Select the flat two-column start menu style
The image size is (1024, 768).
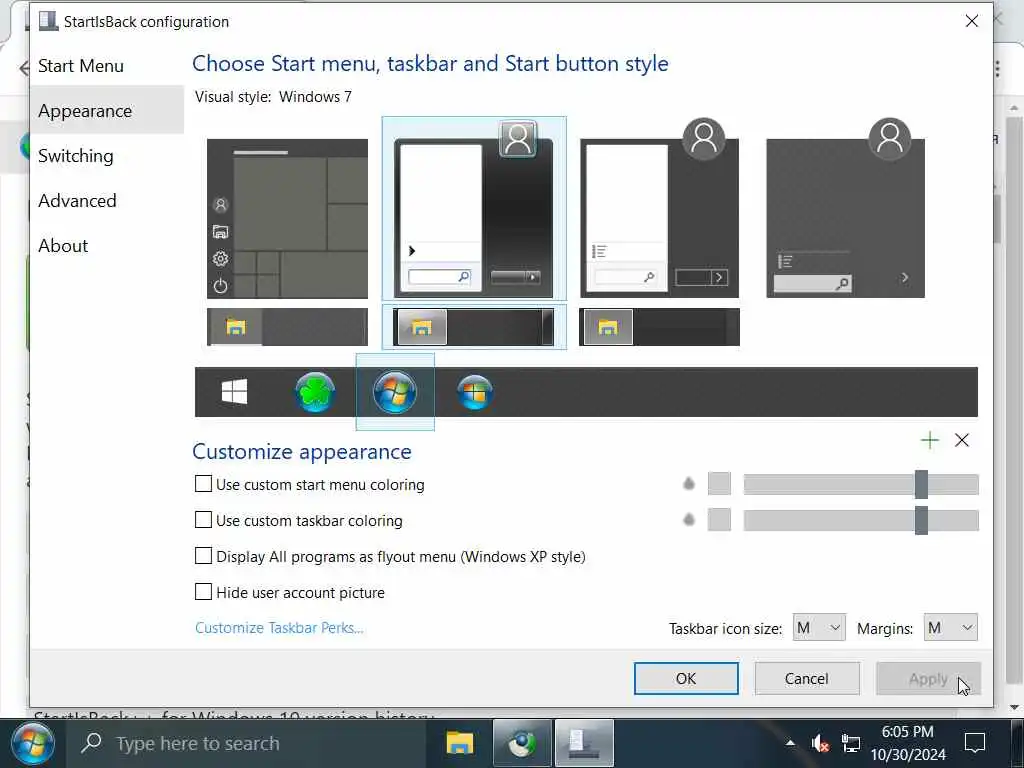tap(660, 209)
